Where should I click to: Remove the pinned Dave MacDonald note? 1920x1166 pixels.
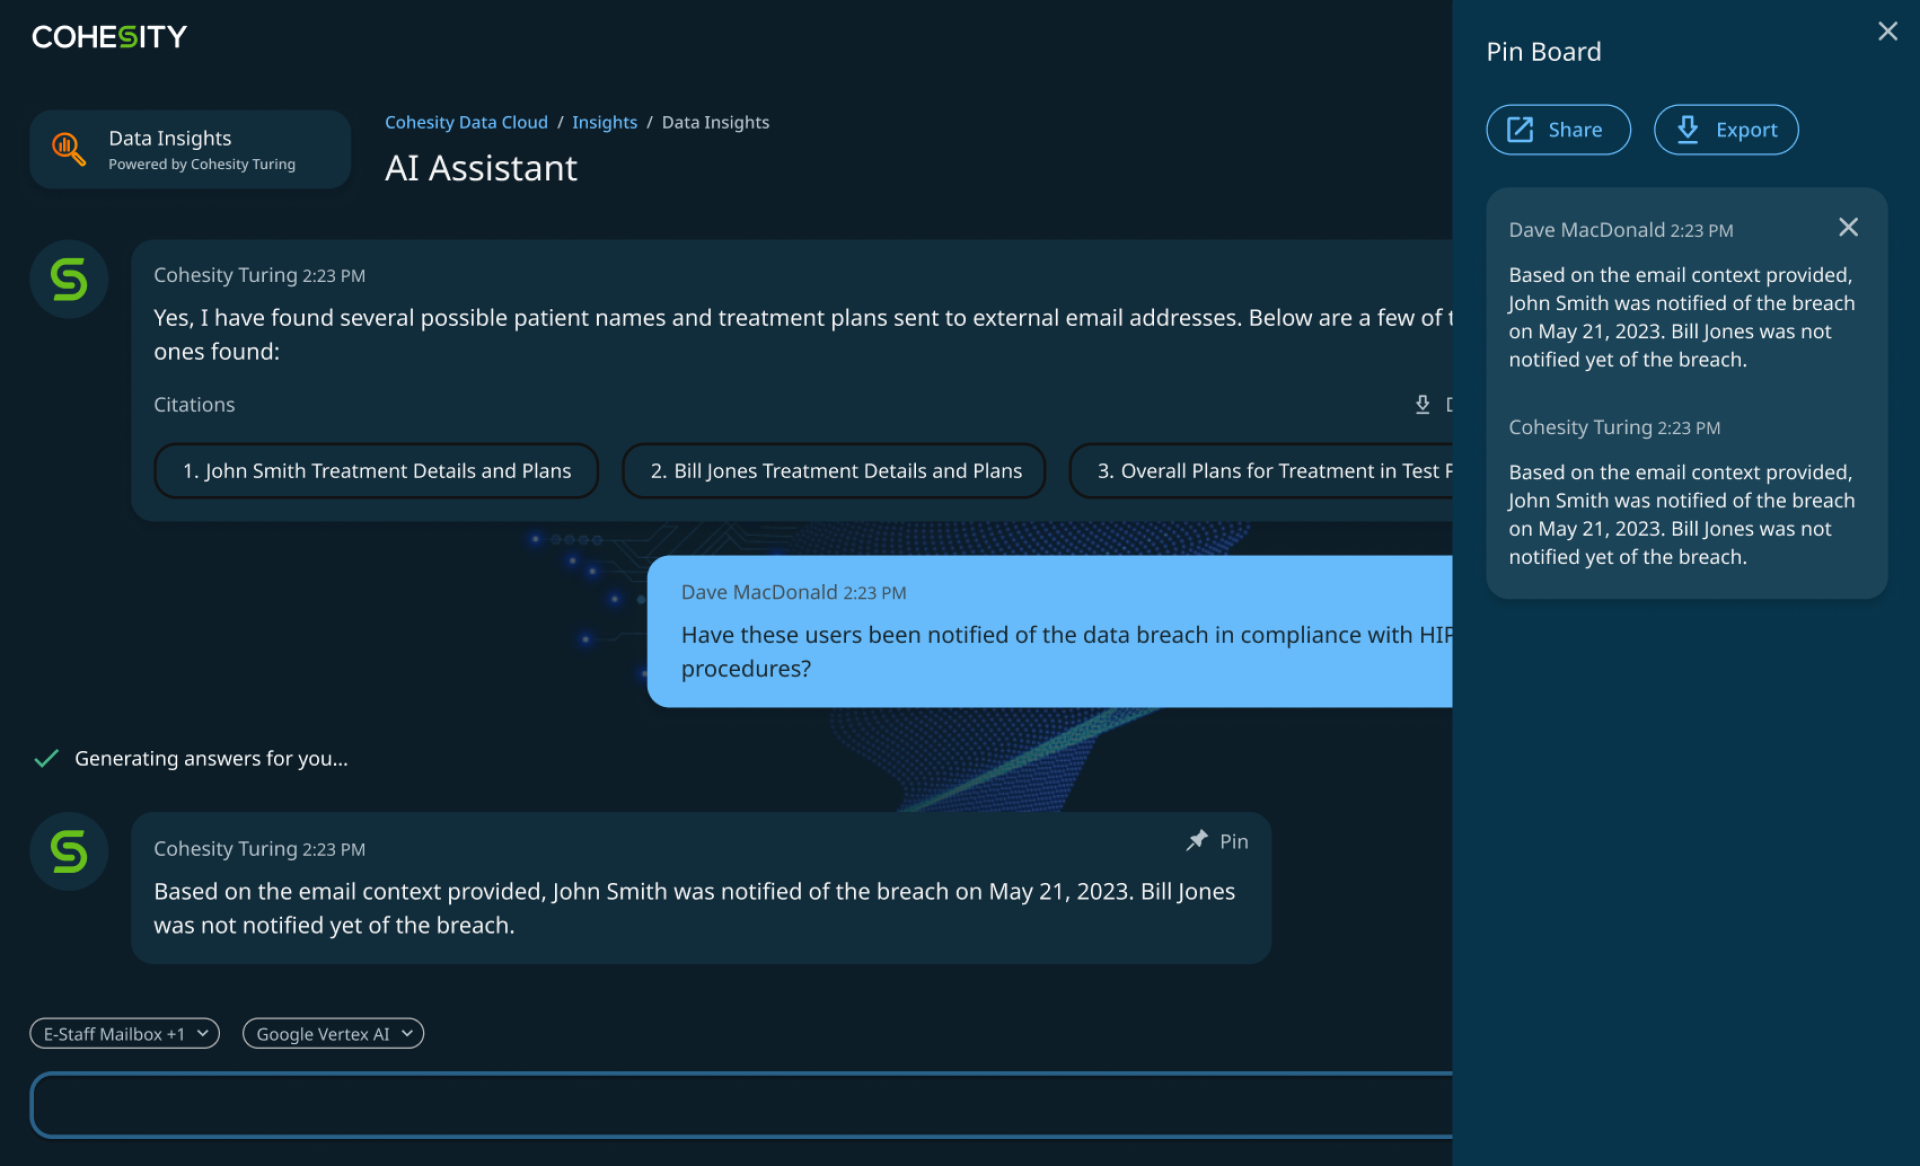[x=1848, y=227]
